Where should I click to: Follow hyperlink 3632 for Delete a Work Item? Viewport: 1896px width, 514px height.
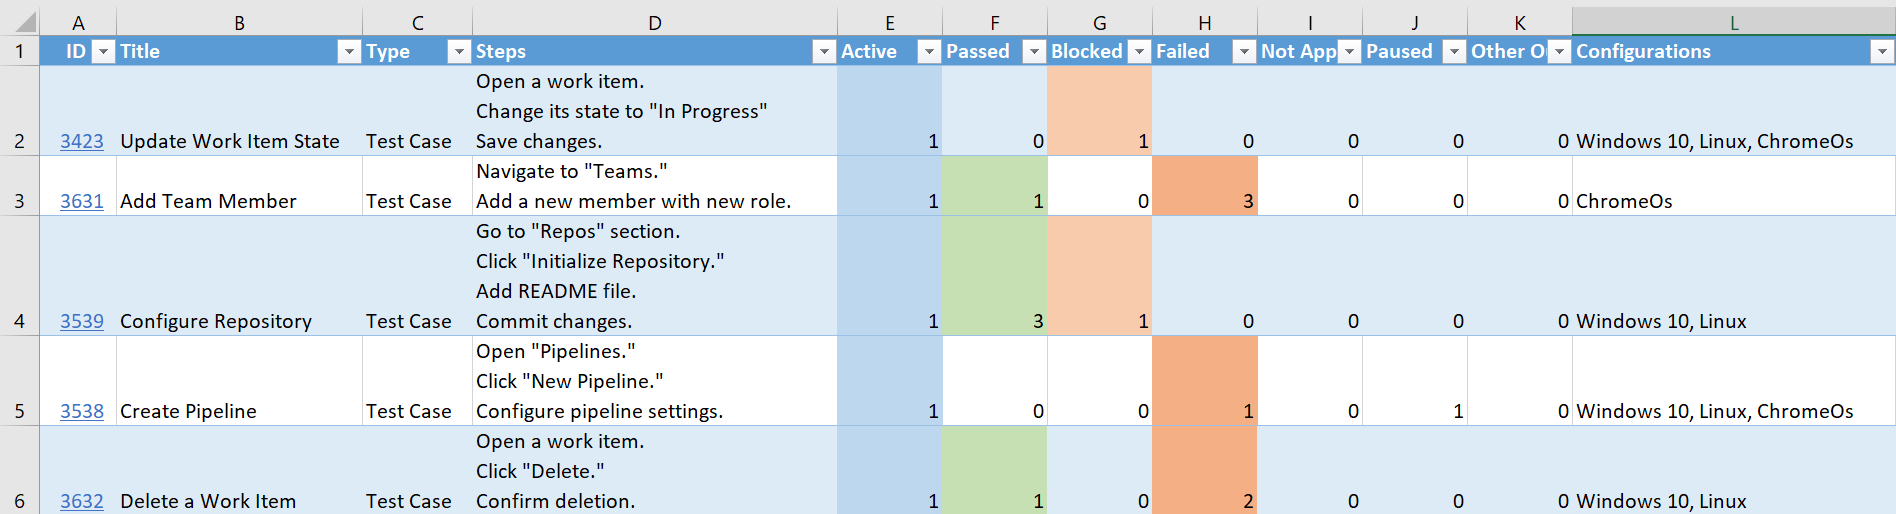click(x=81, y=501)
